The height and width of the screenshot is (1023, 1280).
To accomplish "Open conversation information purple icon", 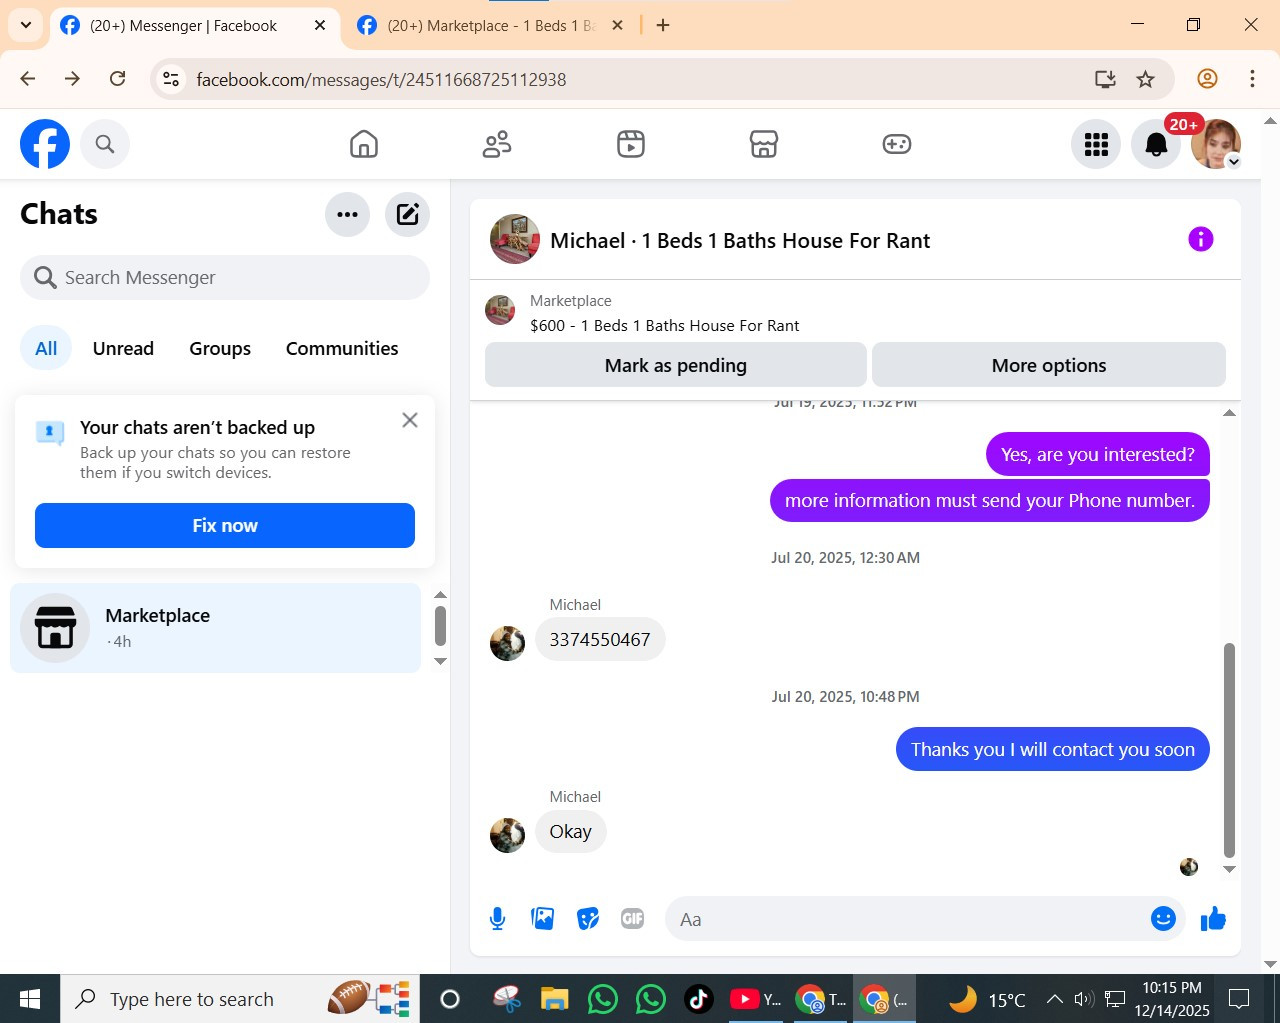I will (1200, 239).
